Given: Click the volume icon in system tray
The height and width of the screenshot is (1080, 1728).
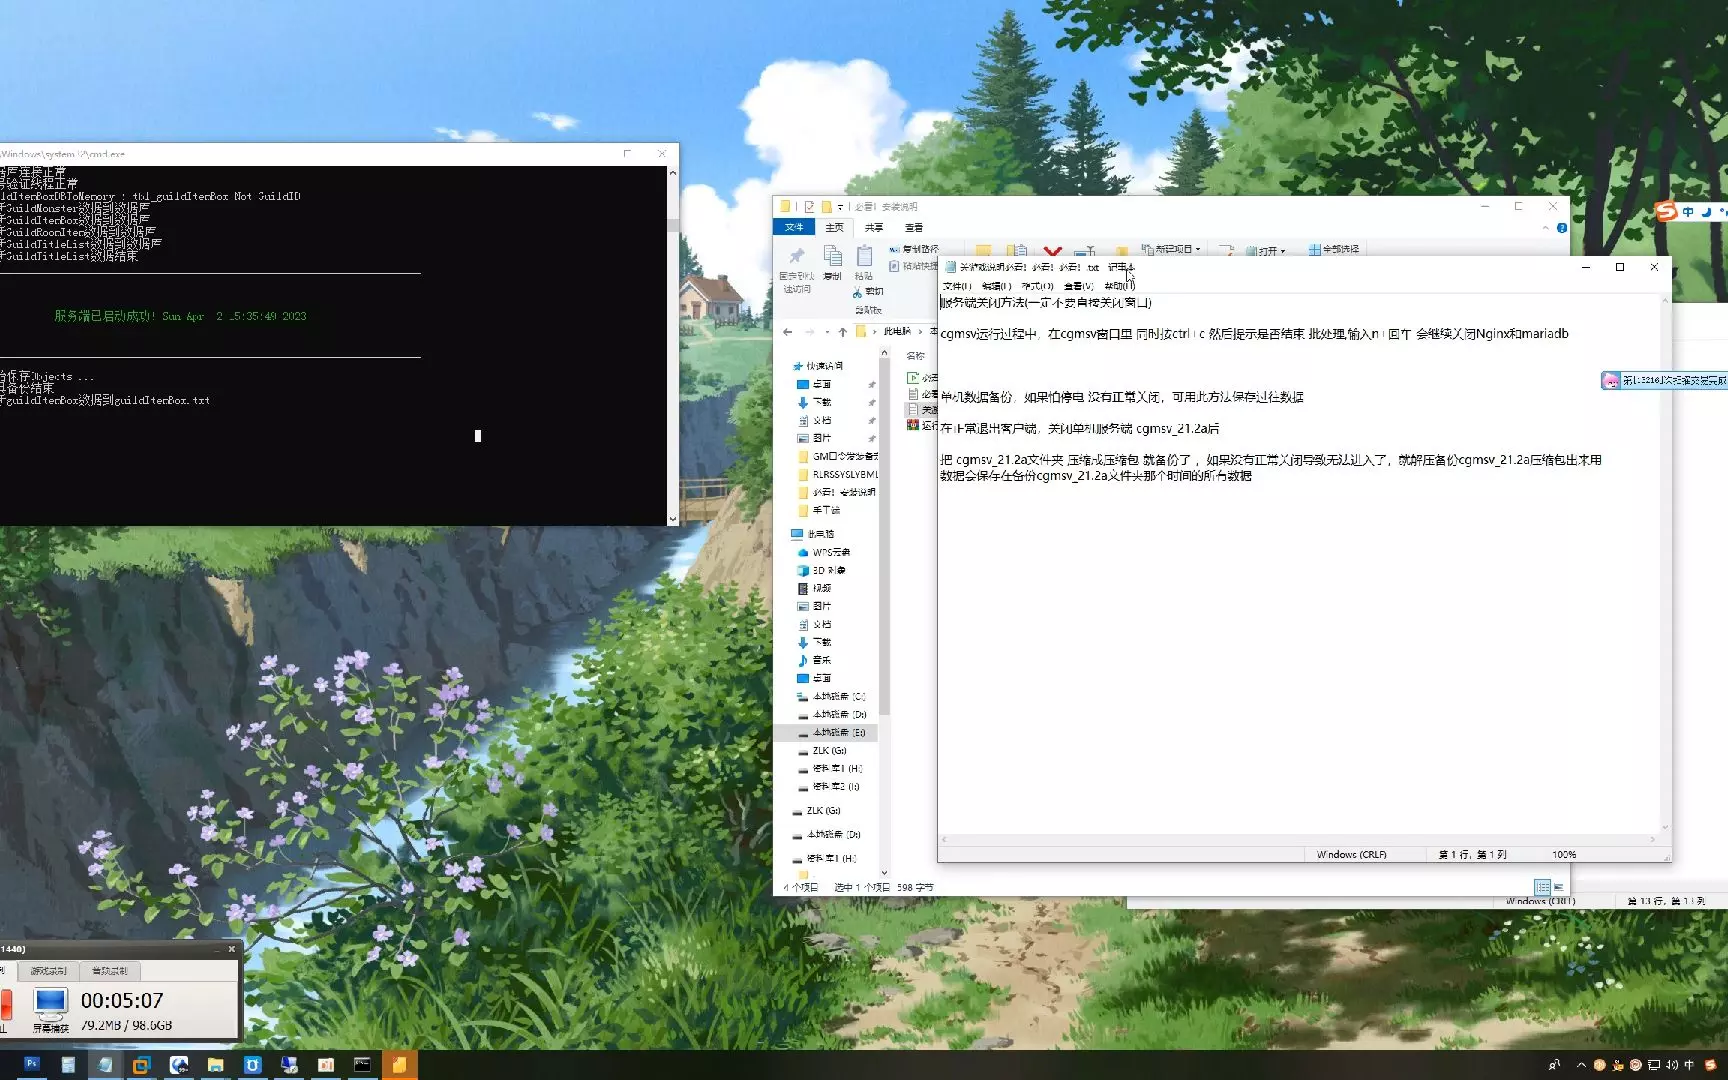Looking at the screenshot, I should 1672,1065.
